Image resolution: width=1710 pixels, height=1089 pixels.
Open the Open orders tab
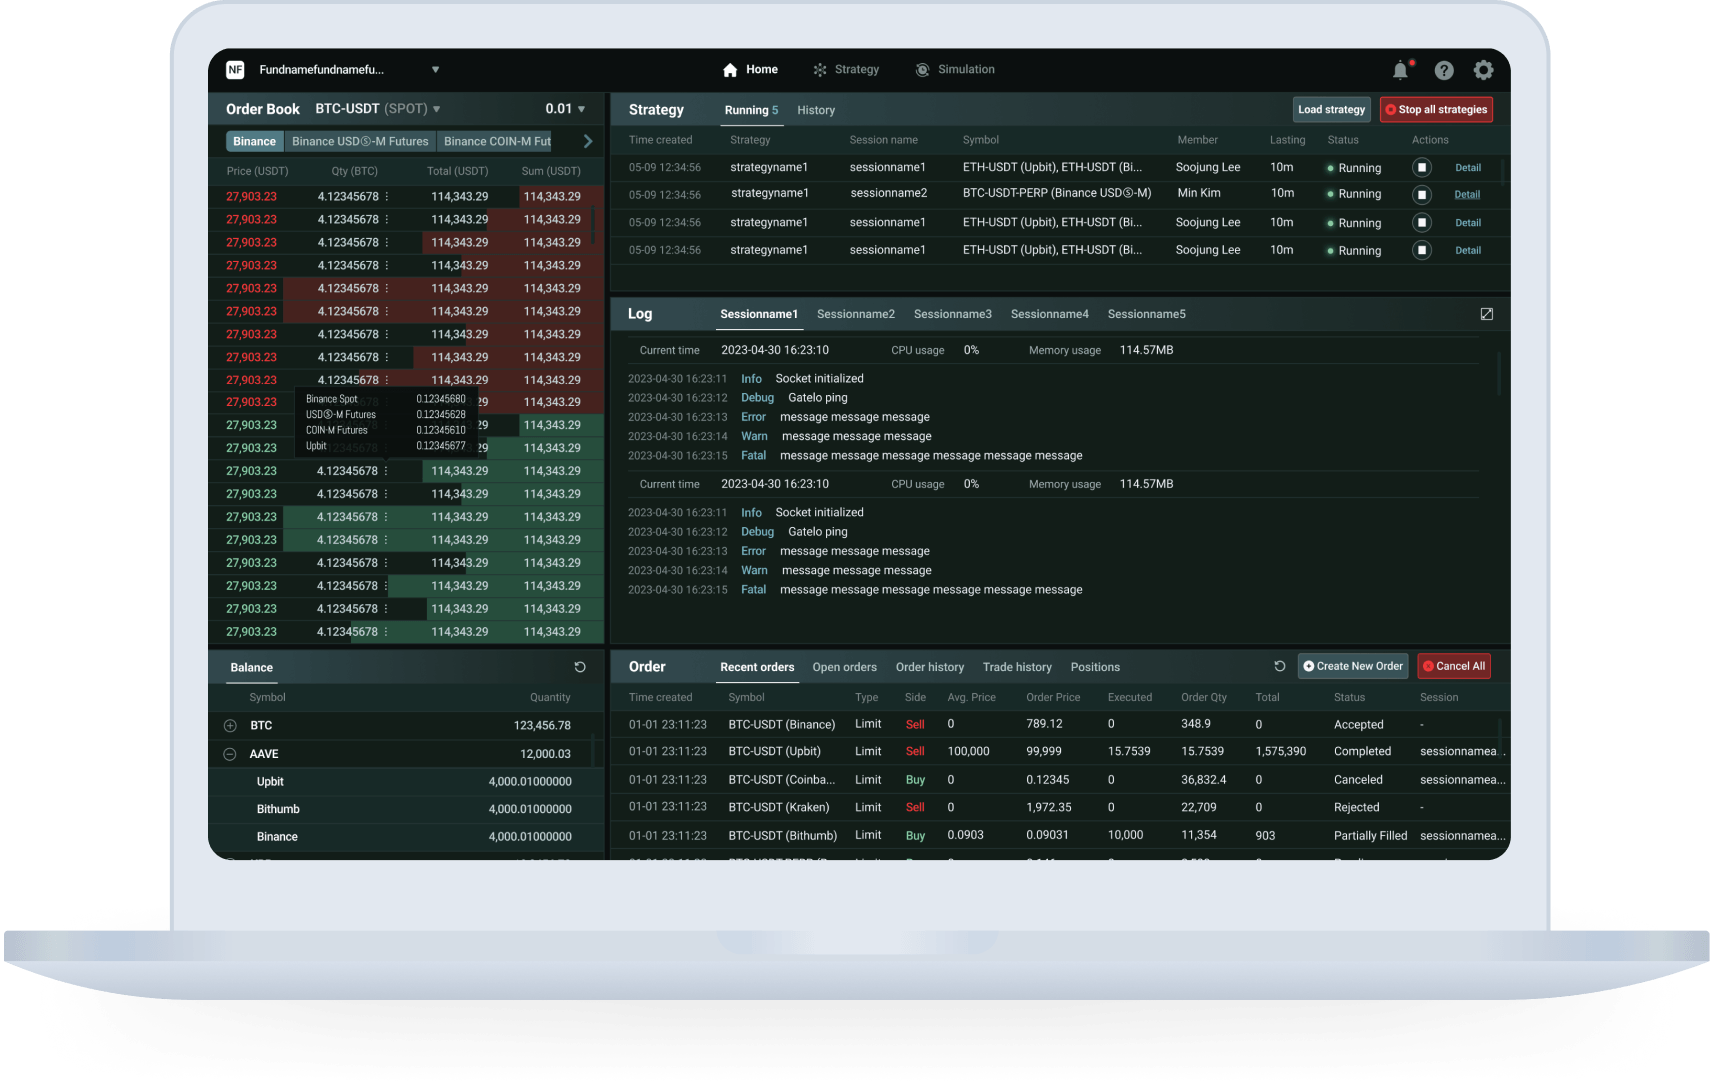point(844,666)
